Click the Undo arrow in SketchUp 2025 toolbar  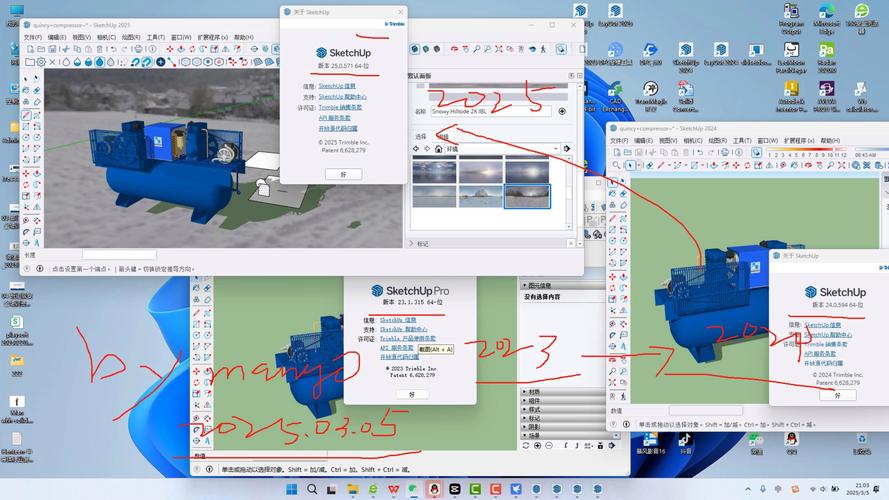pos(113,49)
